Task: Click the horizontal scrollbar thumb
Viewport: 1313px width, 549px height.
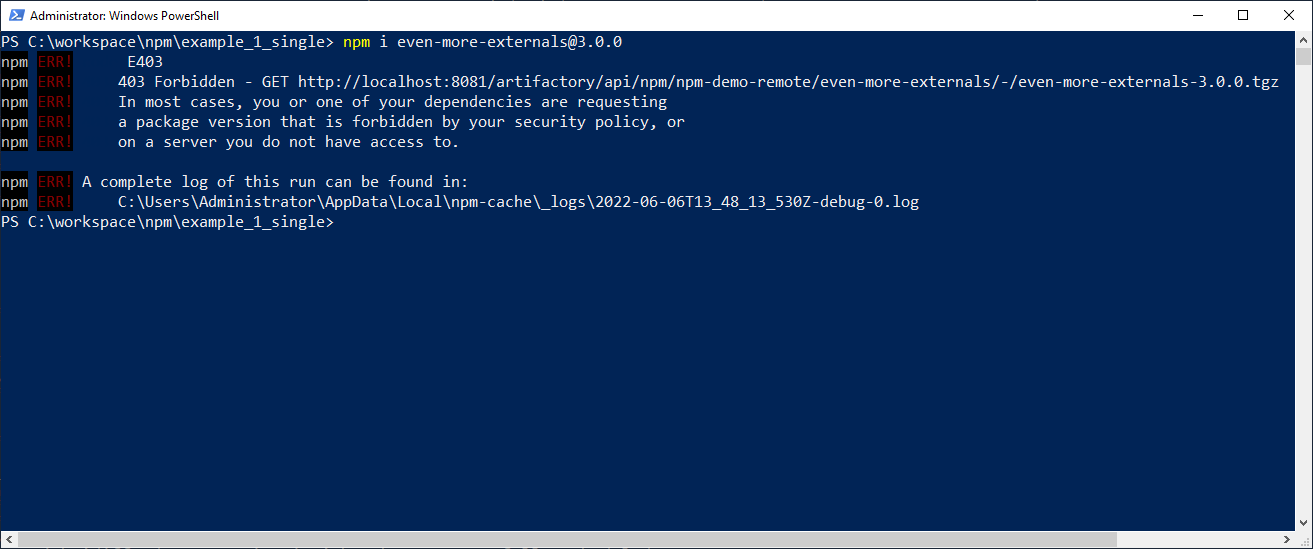Action: 640,540
